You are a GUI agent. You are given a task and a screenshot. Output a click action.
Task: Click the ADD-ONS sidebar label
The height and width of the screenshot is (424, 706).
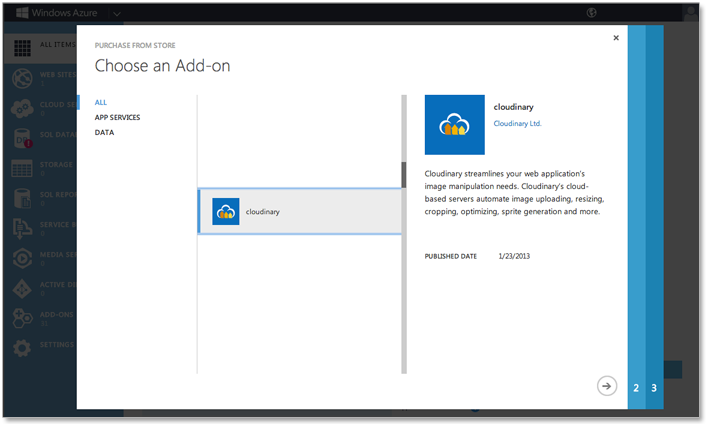pos(56,315)
